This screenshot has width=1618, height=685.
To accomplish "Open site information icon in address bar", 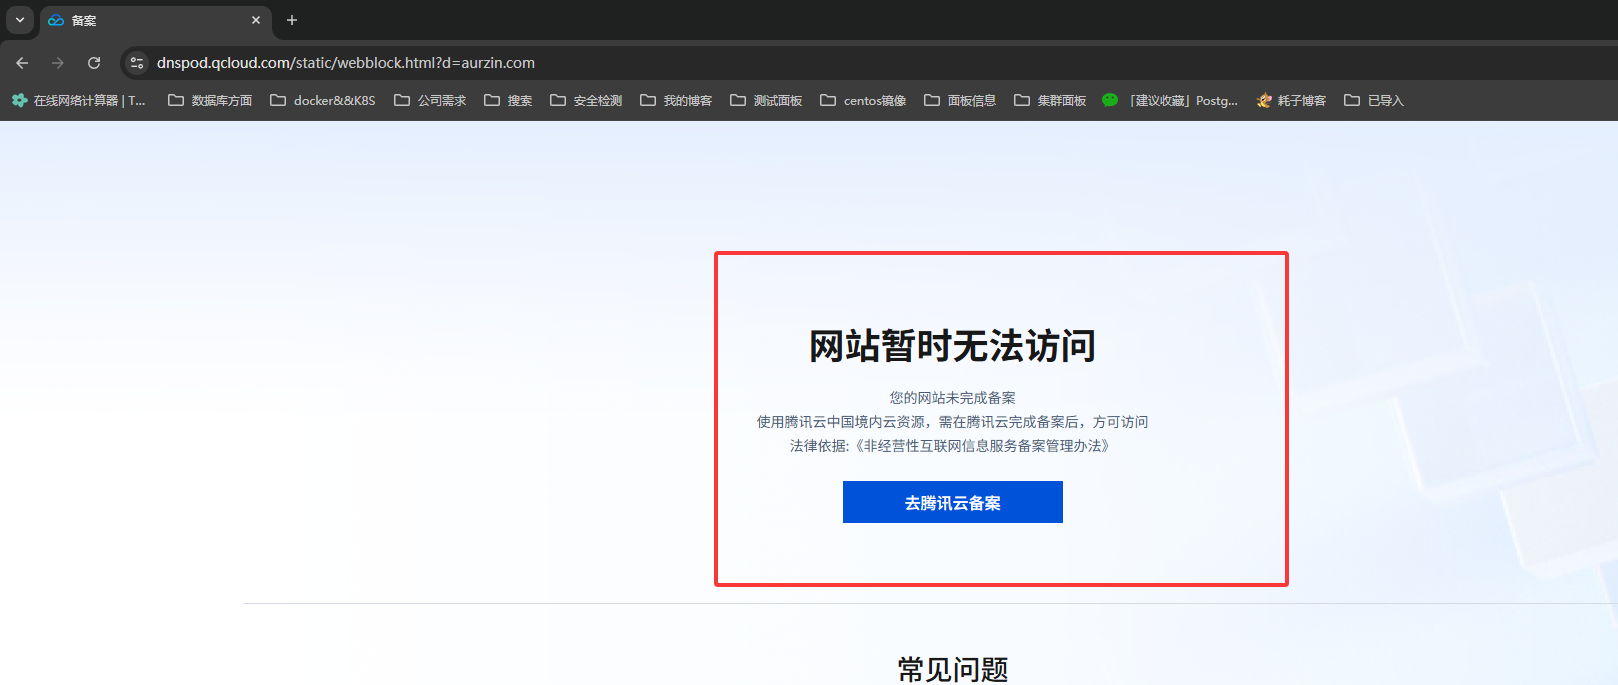I will (137, 63).
